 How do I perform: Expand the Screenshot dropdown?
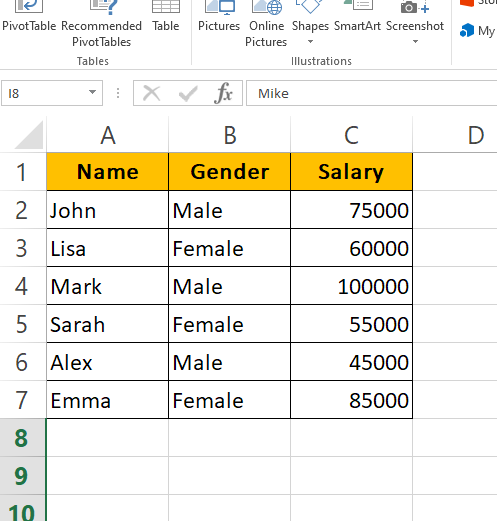(415, 42)
